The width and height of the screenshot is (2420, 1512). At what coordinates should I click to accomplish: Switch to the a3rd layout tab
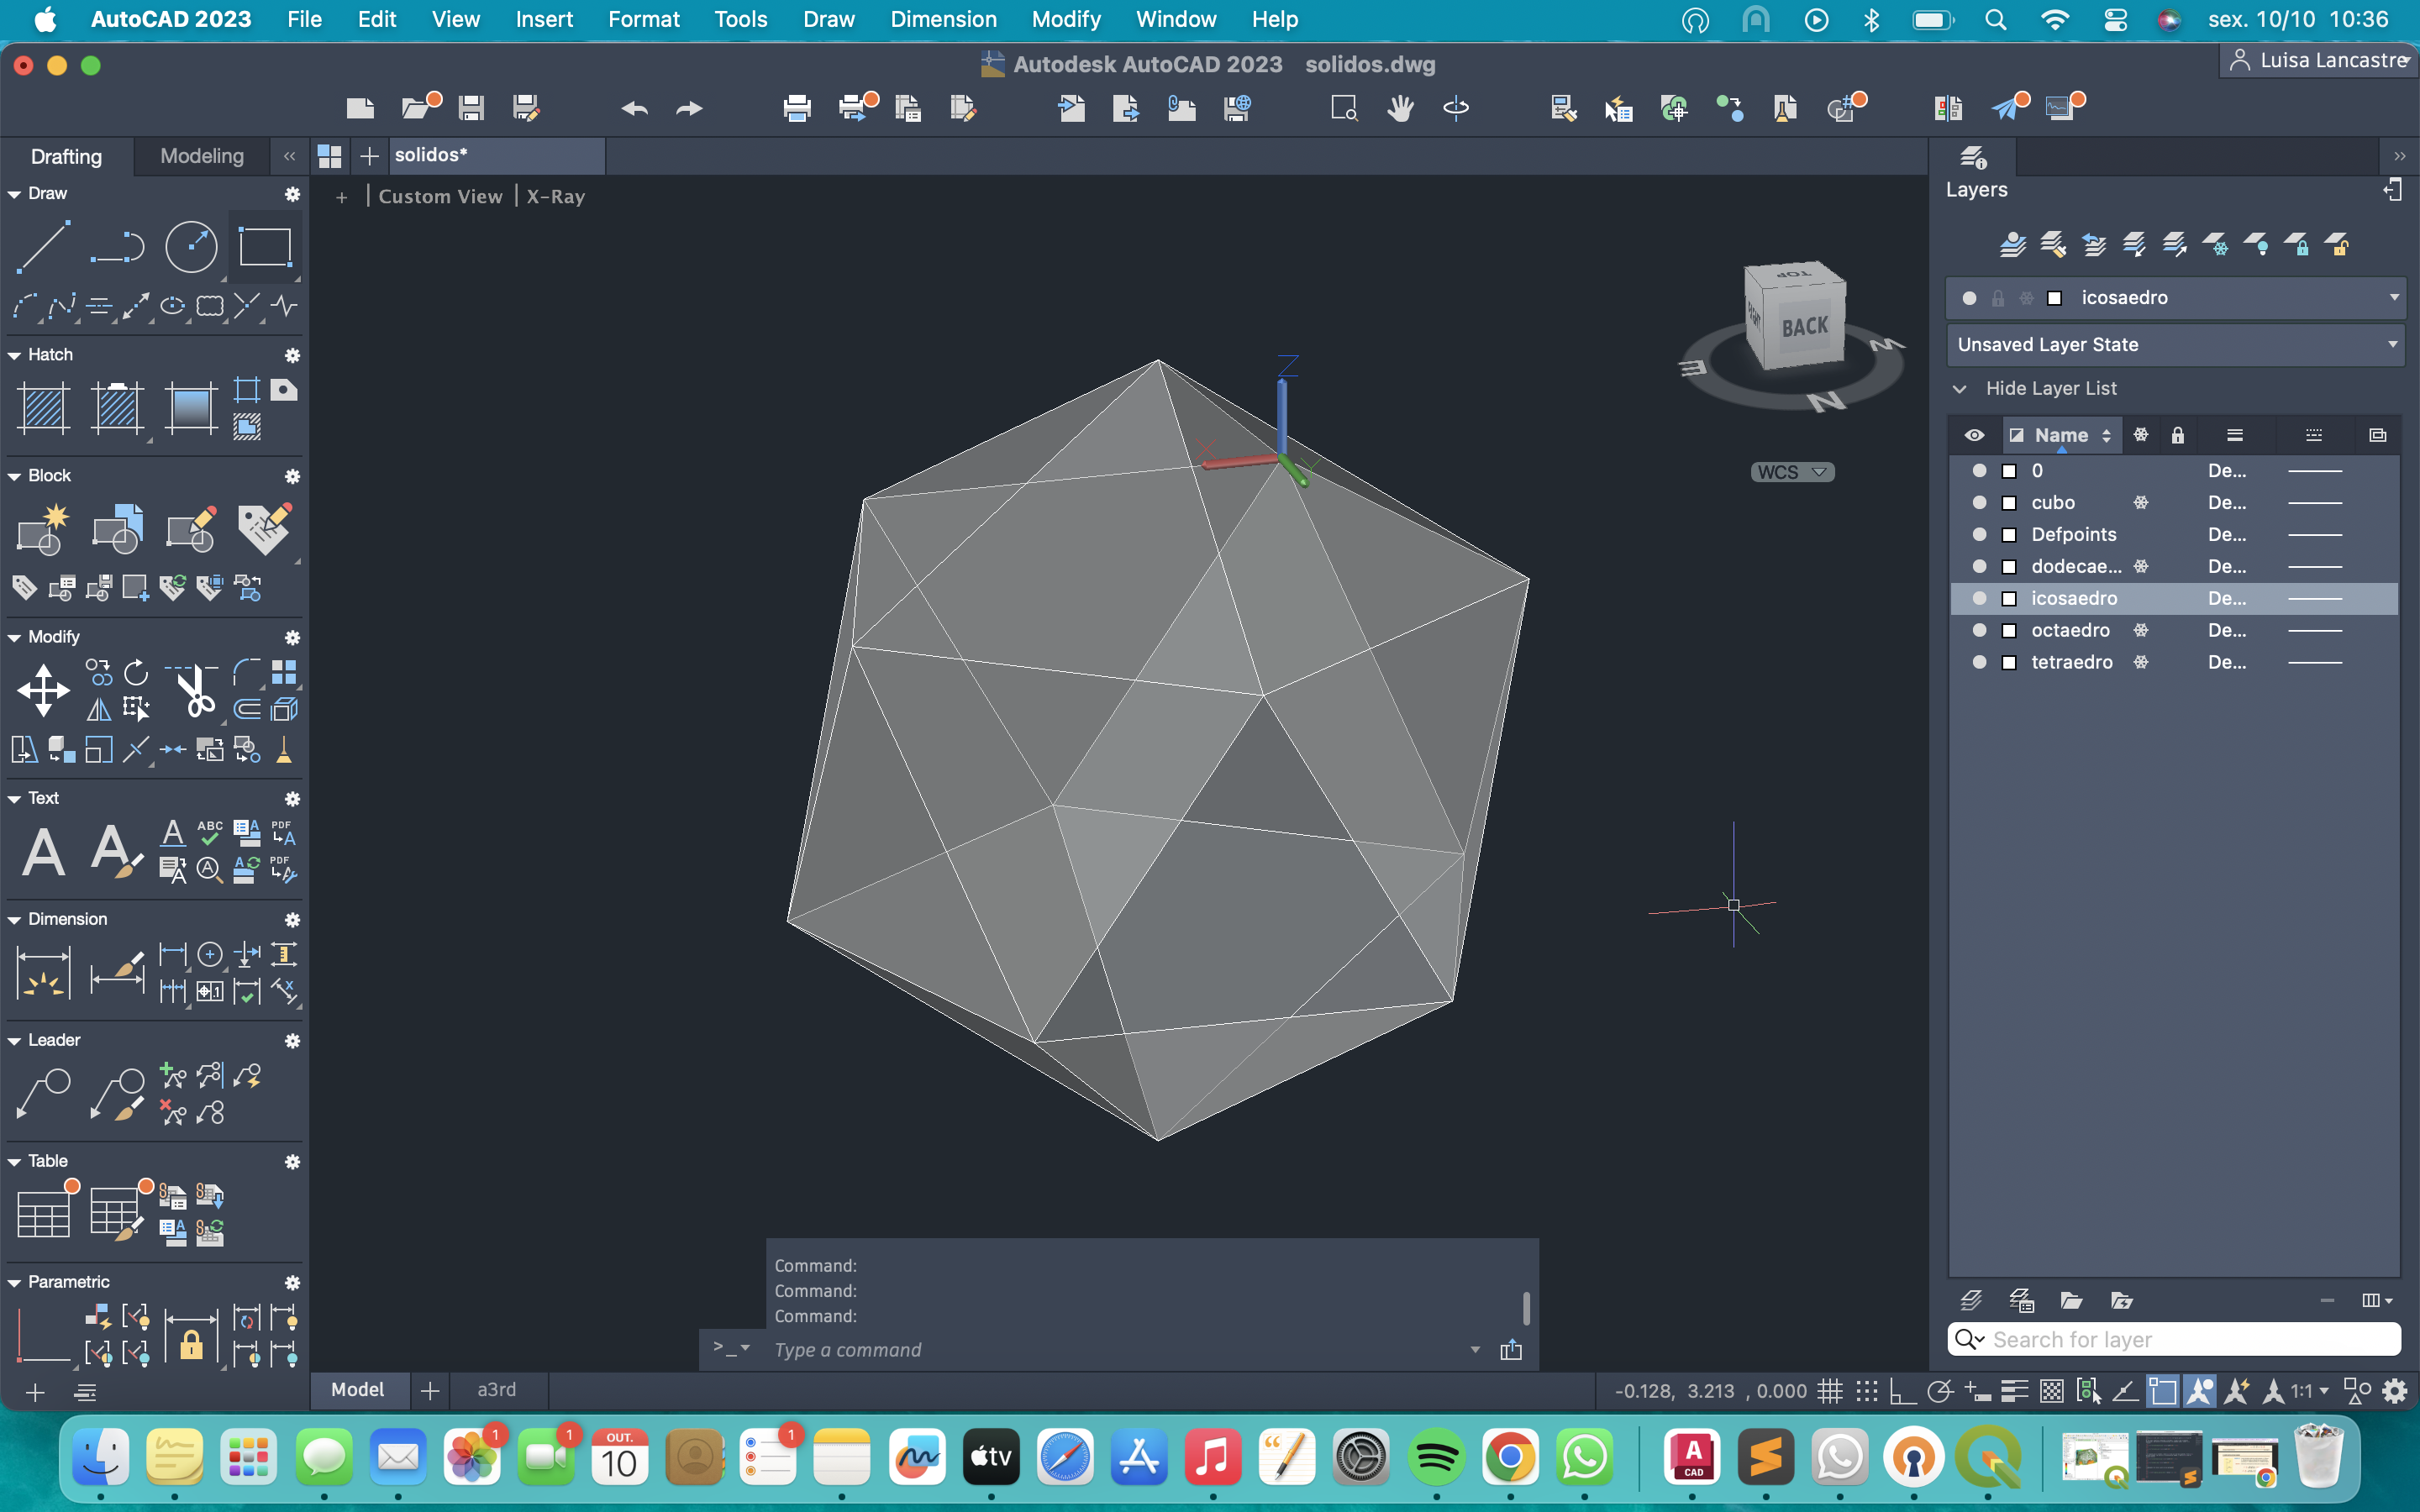pyautogui.click(x=496, y=1390)
